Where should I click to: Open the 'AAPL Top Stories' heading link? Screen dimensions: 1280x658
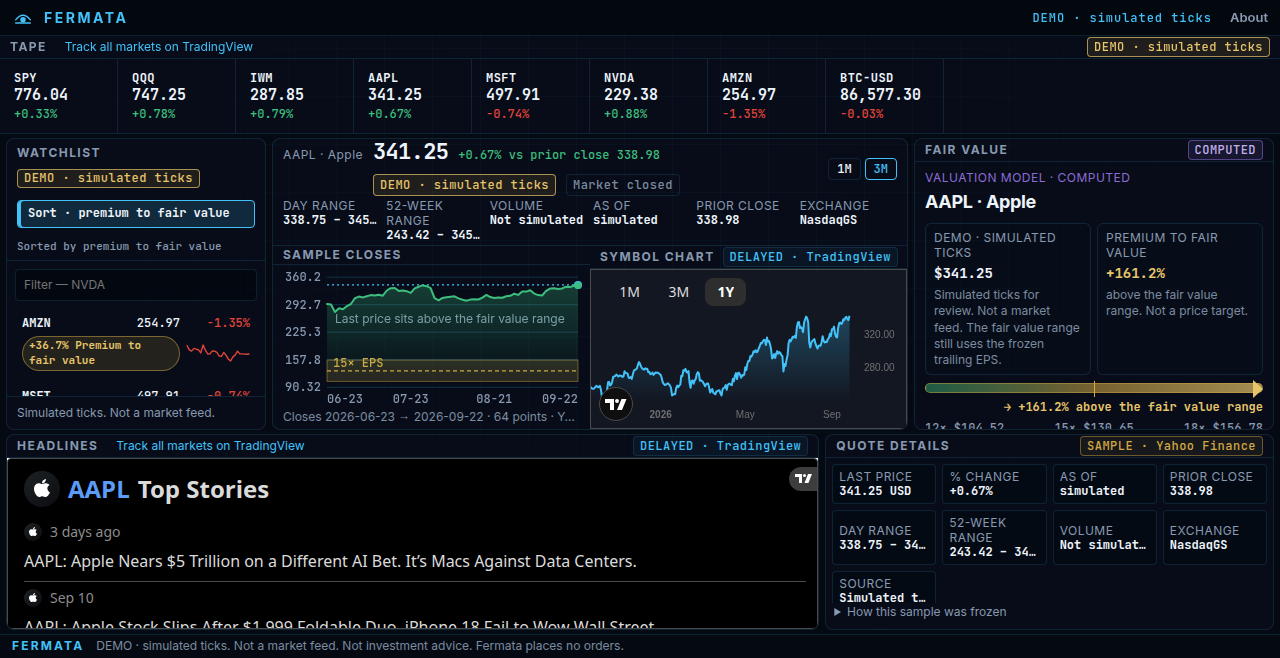(x=168, y=489)
